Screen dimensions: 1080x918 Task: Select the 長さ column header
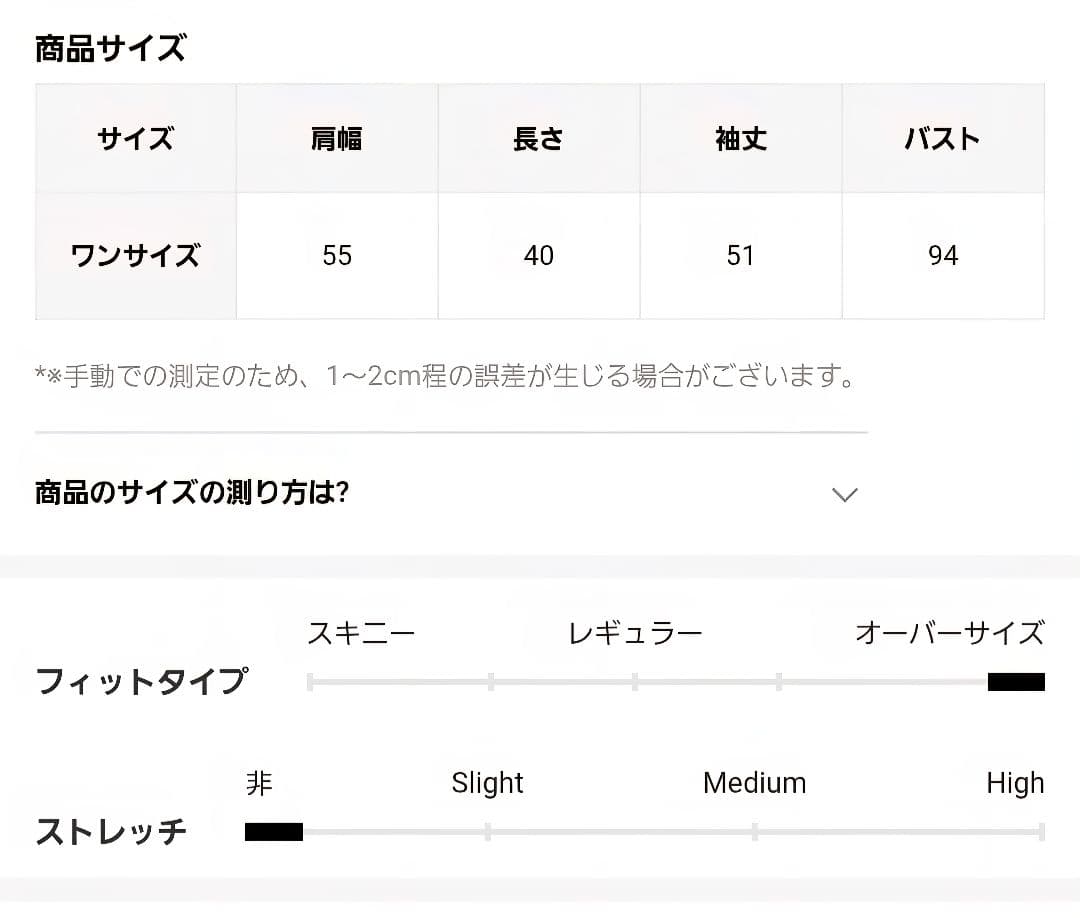[538, 139]
